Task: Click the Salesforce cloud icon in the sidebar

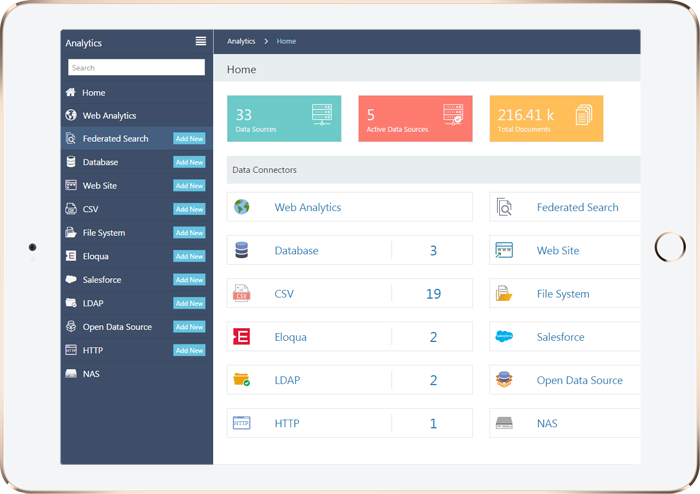Action: (71, 279)
